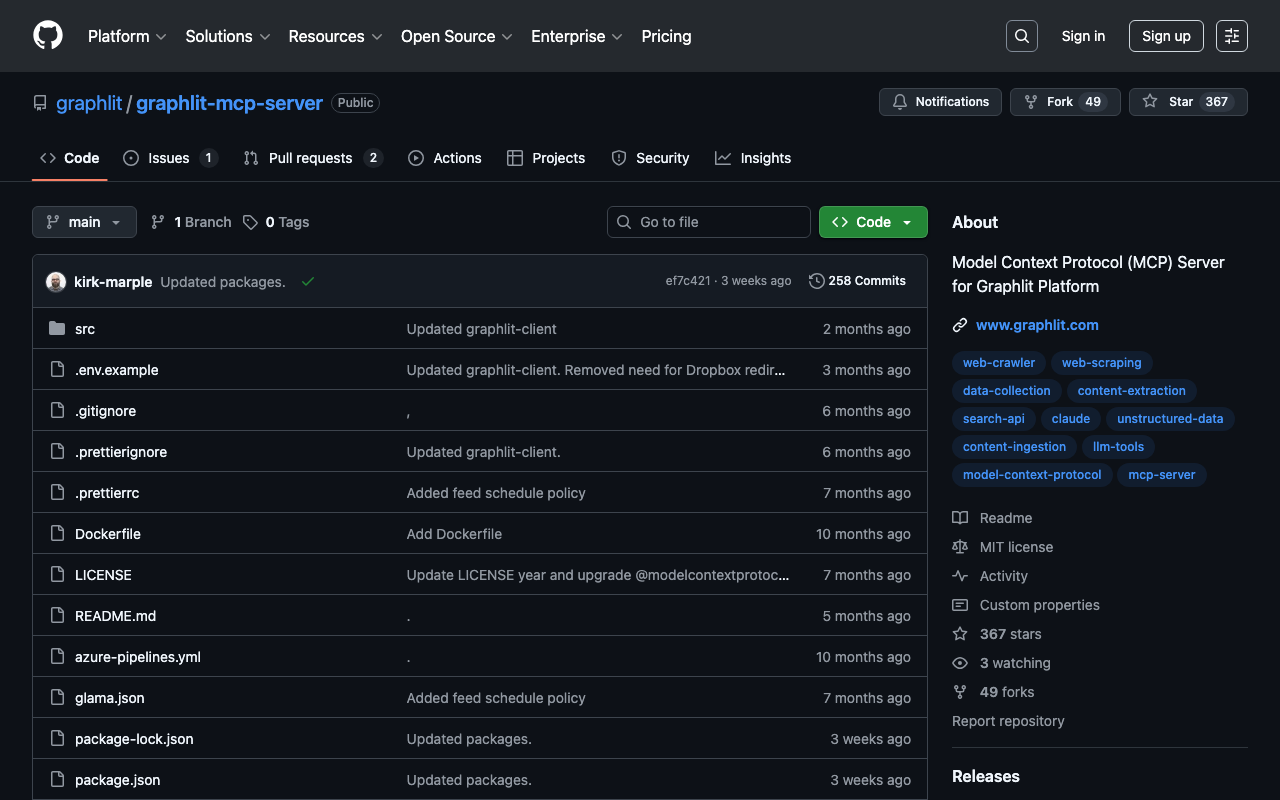Screen dimensions: 1280x800
Task: Click the Sign up button
Action: [1165, 36]
